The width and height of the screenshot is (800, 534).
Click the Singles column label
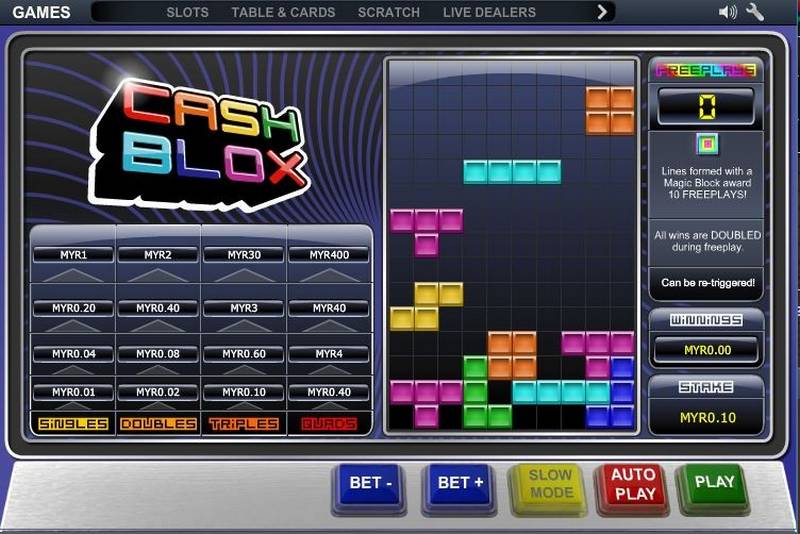coord(73,424)
